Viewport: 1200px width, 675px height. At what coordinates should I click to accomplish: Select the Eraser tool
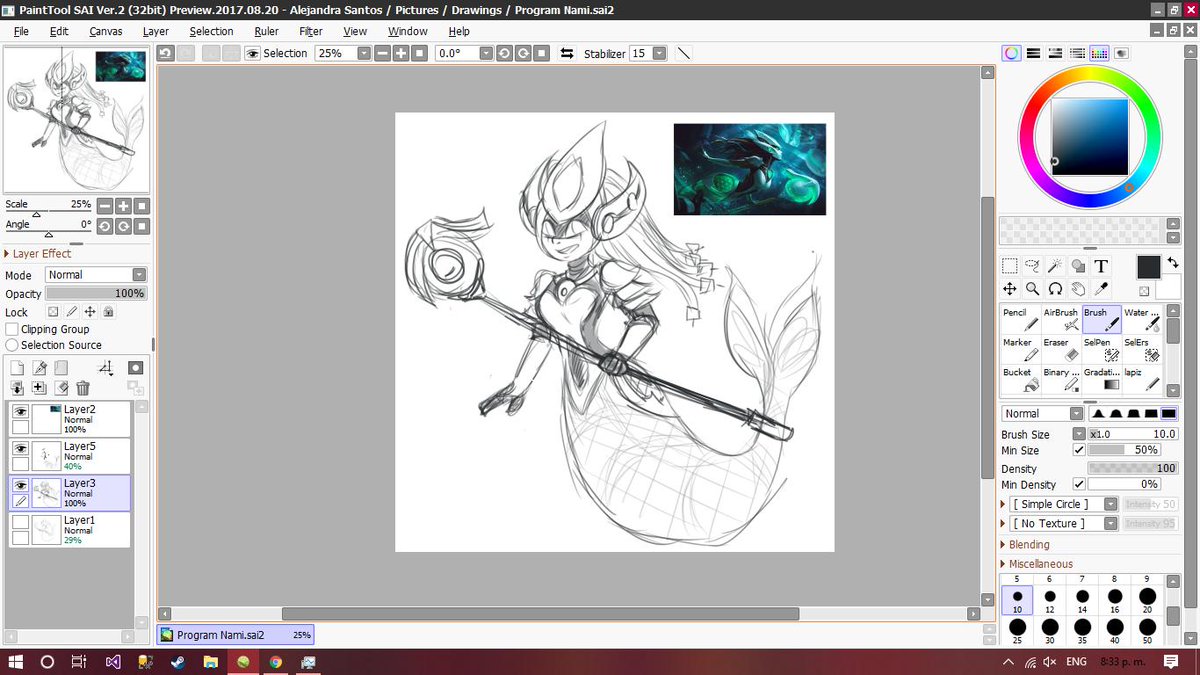point(1061,349)
